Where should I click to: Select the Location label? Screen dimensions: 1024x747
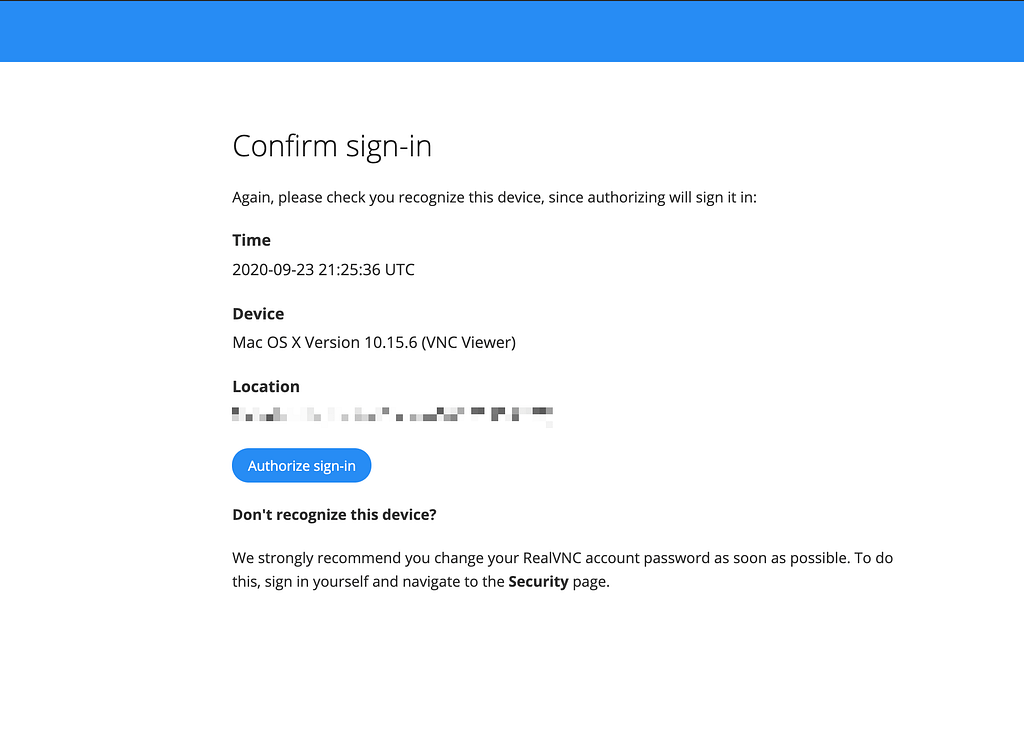pyautogui.click(x=266, y=387)
